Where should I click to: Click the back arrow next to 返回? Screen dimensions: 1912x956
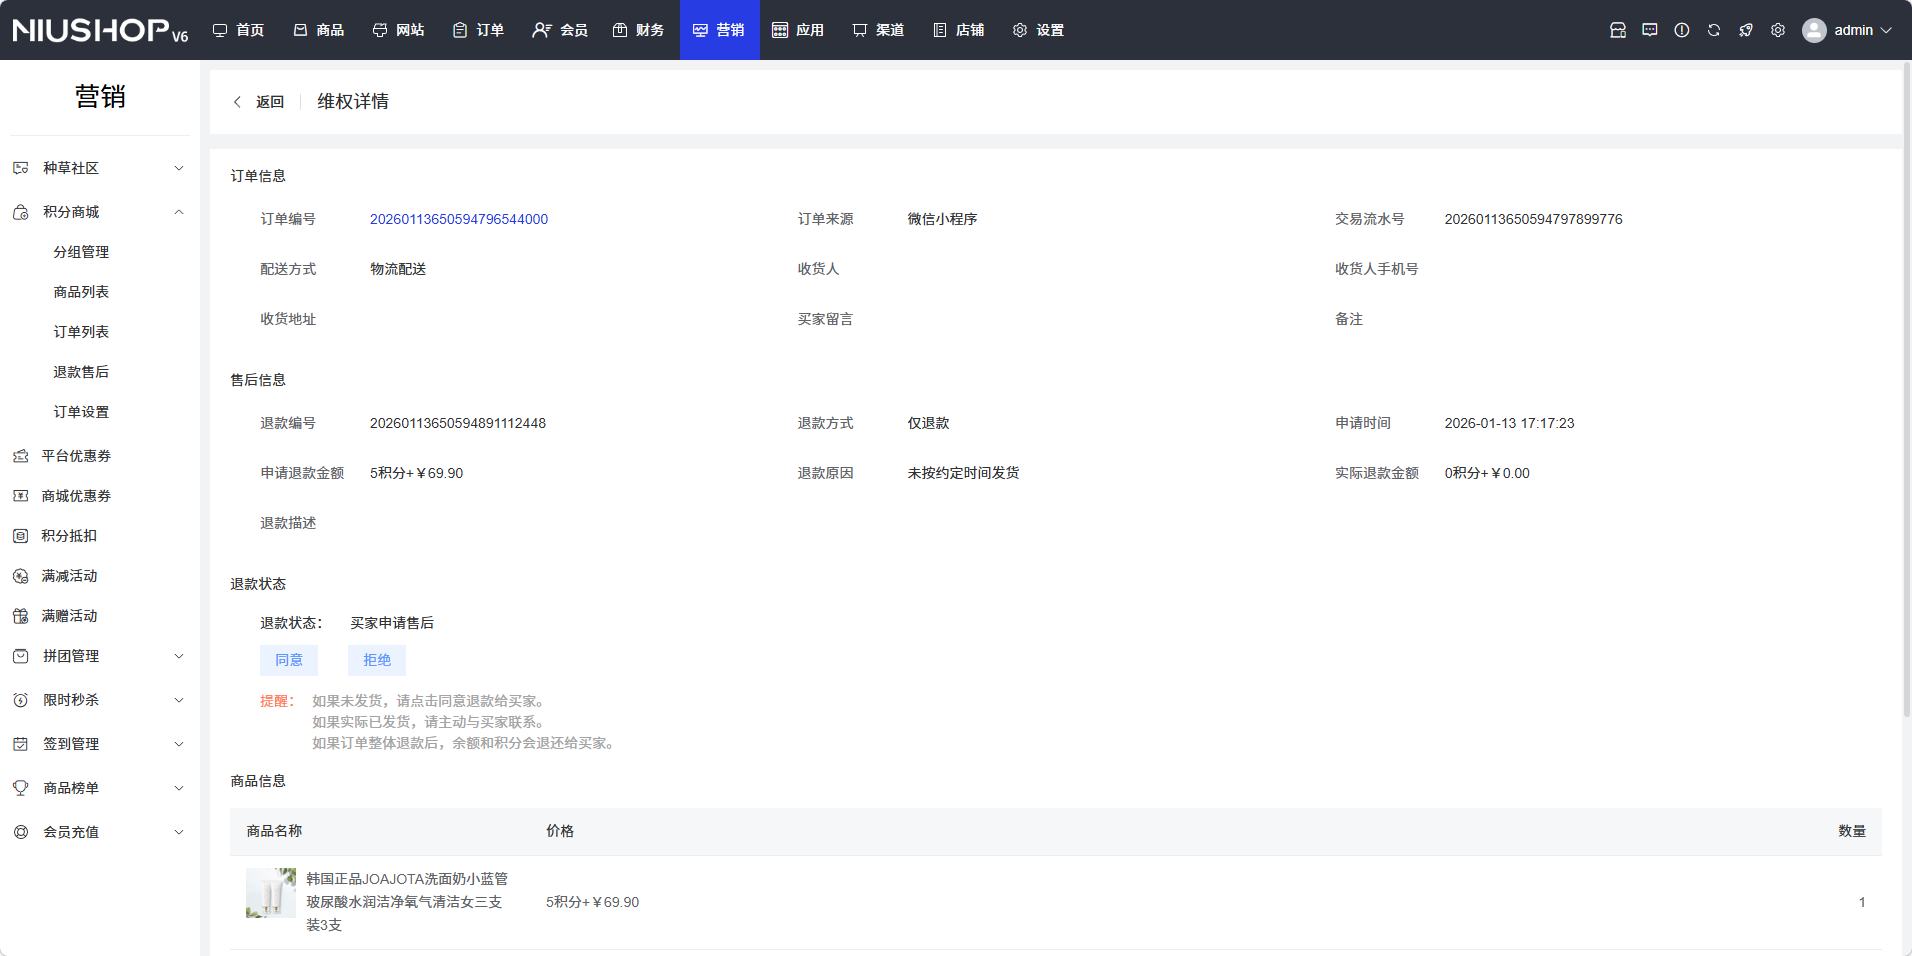point(237,102)
